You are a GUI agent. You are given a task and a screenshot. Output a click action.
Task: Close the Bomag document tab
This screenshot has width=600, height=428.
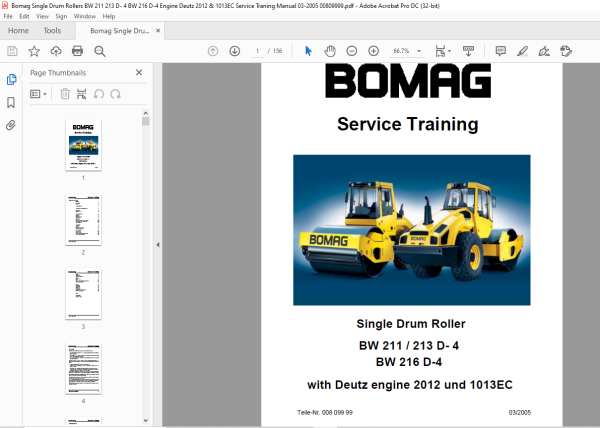pos(158,31)
